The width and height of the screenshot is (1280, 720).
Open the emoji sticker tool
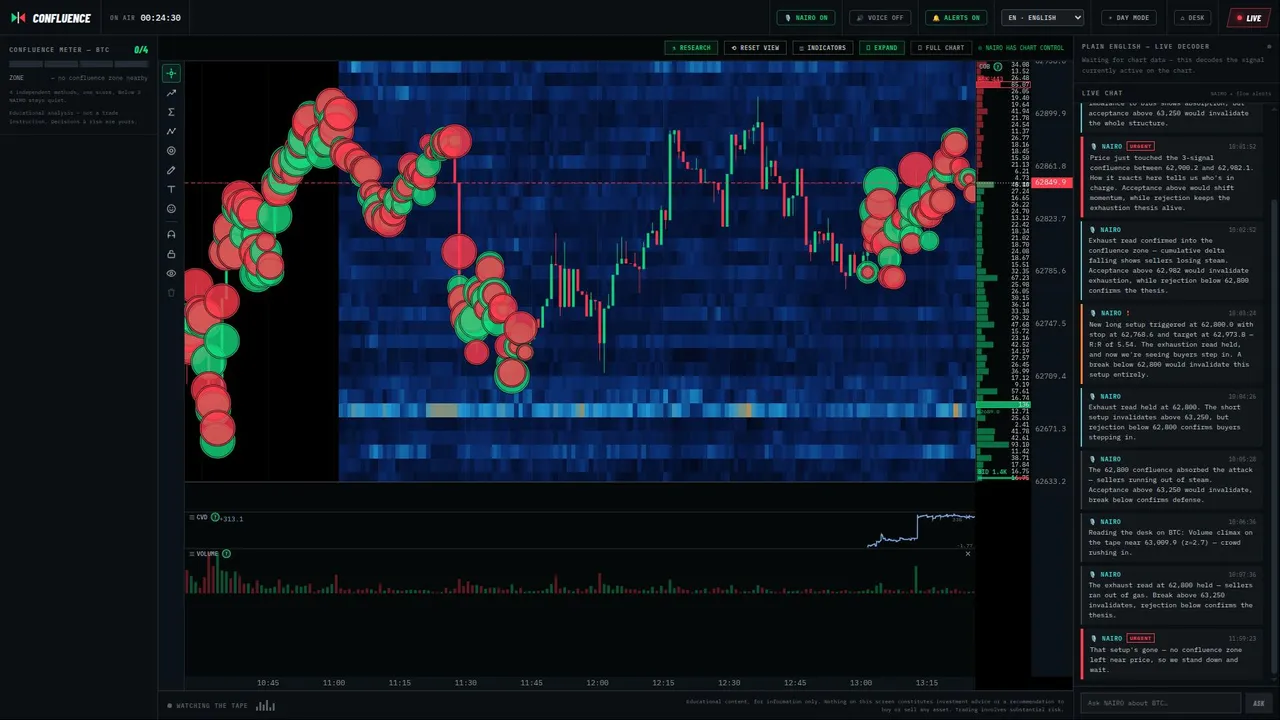pyautogui.click(x=171, y=209)
